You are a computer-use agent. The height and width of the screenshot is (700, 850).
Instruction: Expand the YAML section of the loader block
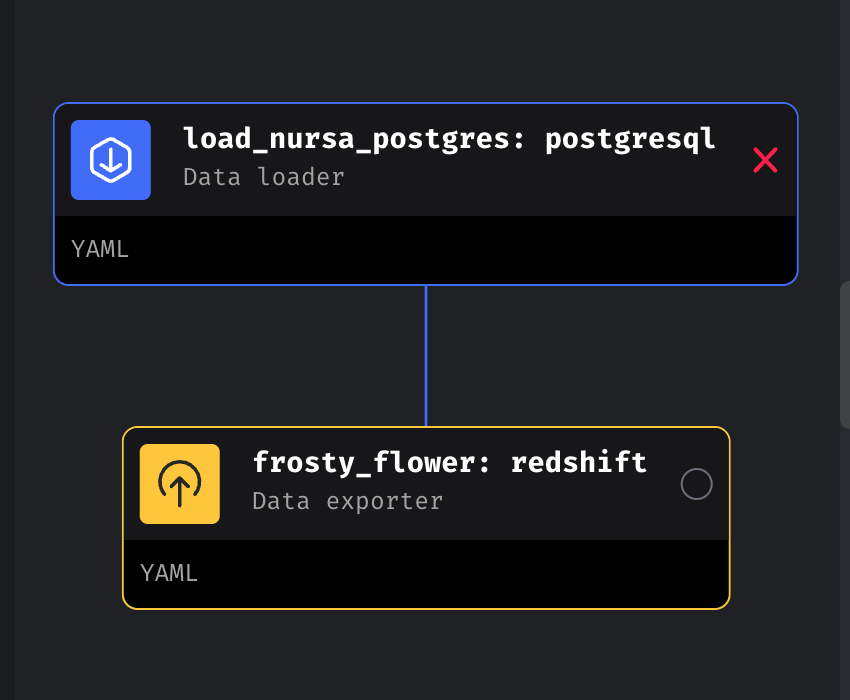click(99, 249)
